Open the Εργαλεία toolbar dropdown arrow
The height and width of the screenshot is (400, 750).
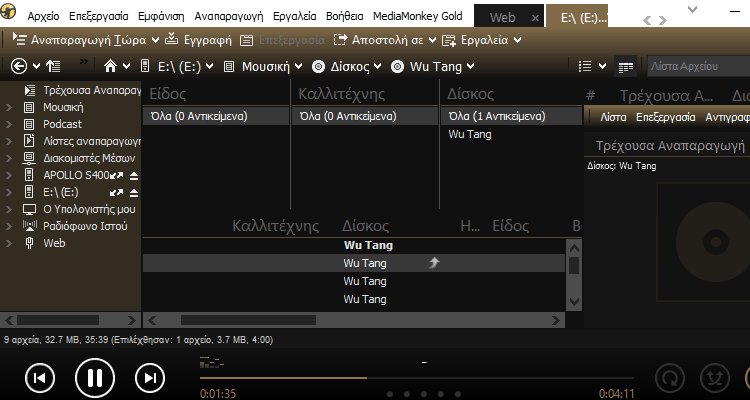(x=517, y=40)
